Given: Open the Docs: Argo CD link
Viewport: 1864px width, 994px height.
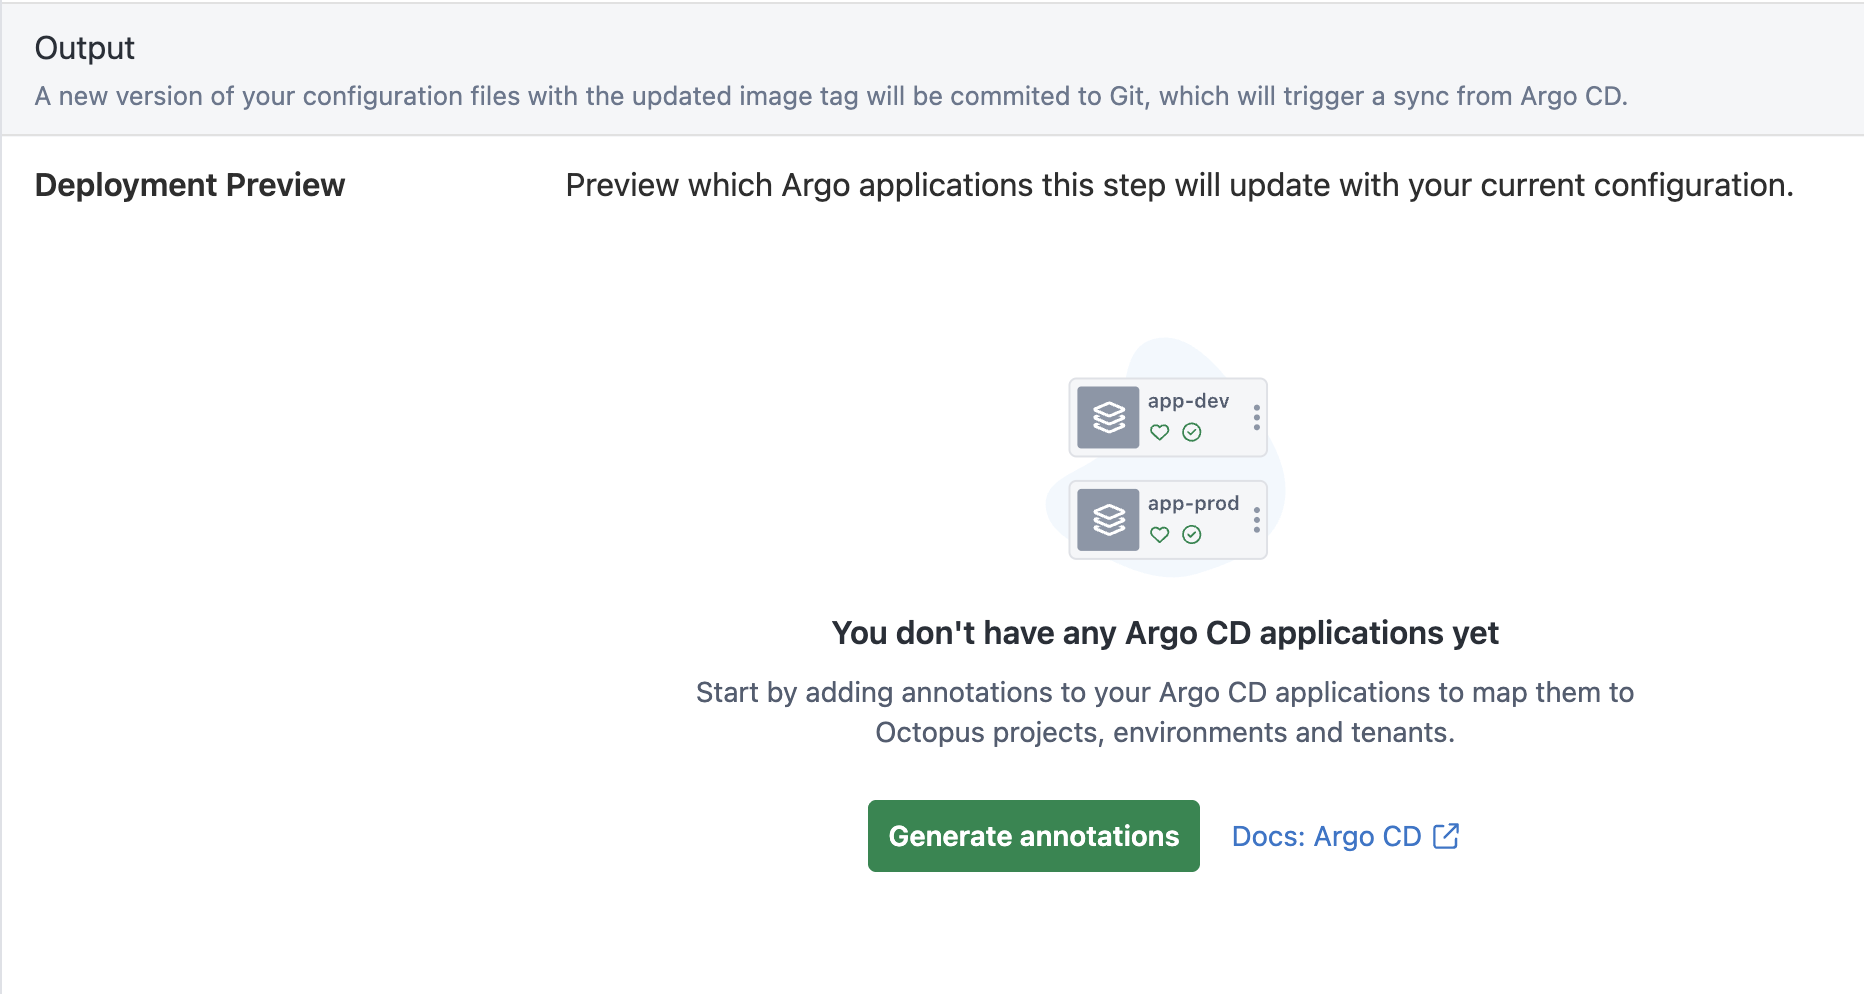Looking at the screenshot, I should coord(1326,836).
